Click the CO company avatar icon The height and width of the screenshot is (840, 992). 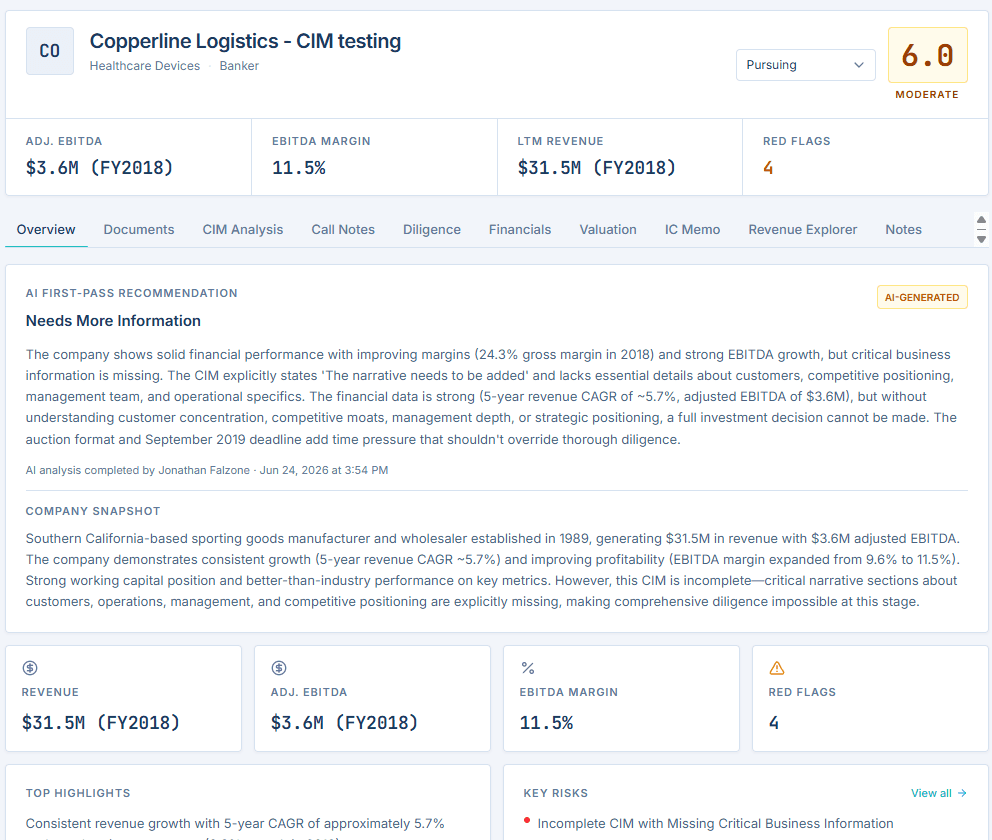pyautogui.click(x=49, y=51)
